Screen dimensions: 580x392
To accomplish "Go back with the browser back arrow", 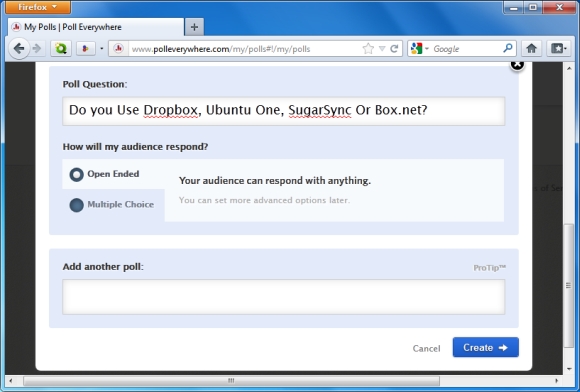I will 18,48.
